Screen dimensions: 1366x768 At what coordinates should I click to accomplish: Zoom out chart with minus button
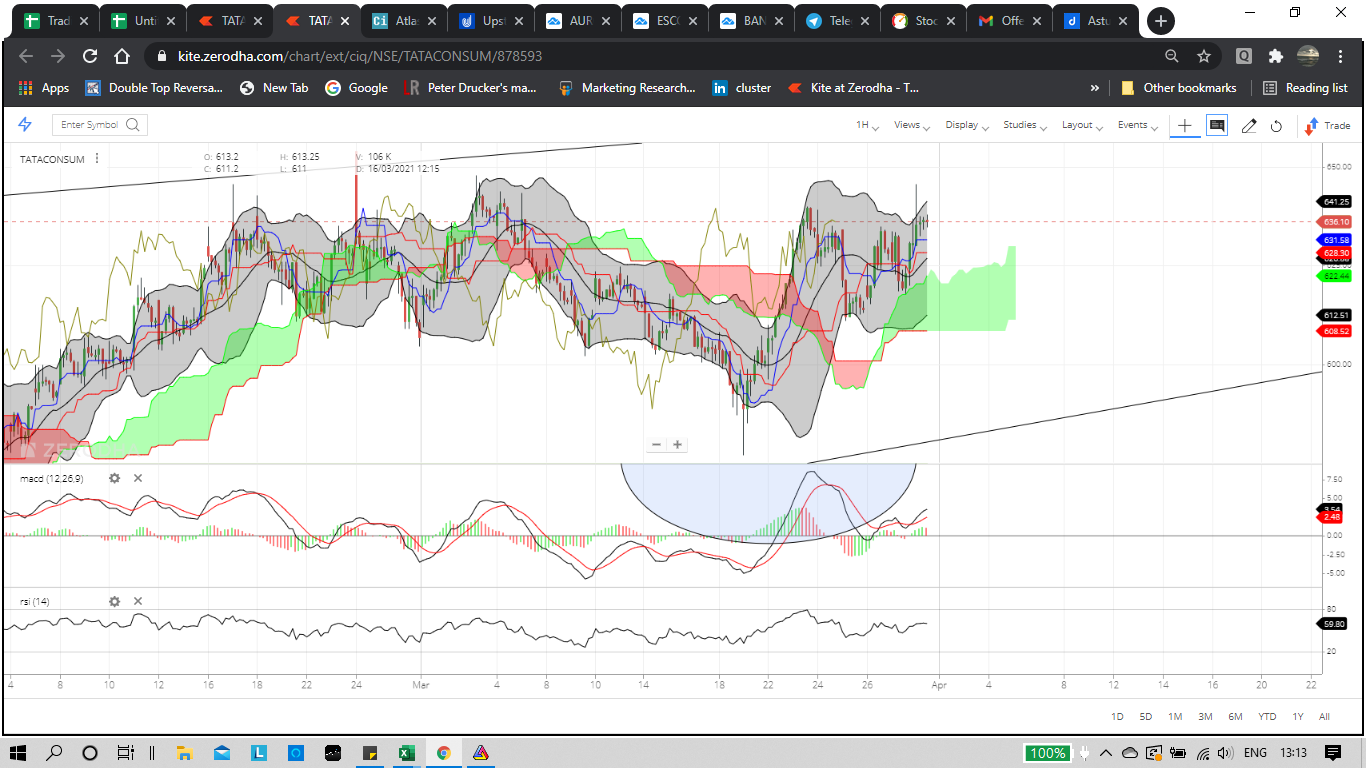click(656, 444)
